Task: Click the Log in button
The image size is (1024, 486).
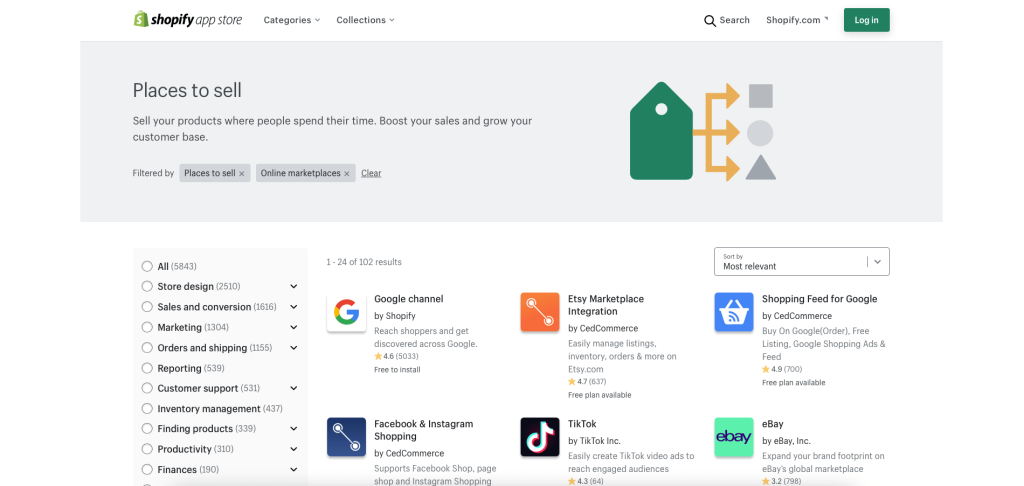Action: 866,20
